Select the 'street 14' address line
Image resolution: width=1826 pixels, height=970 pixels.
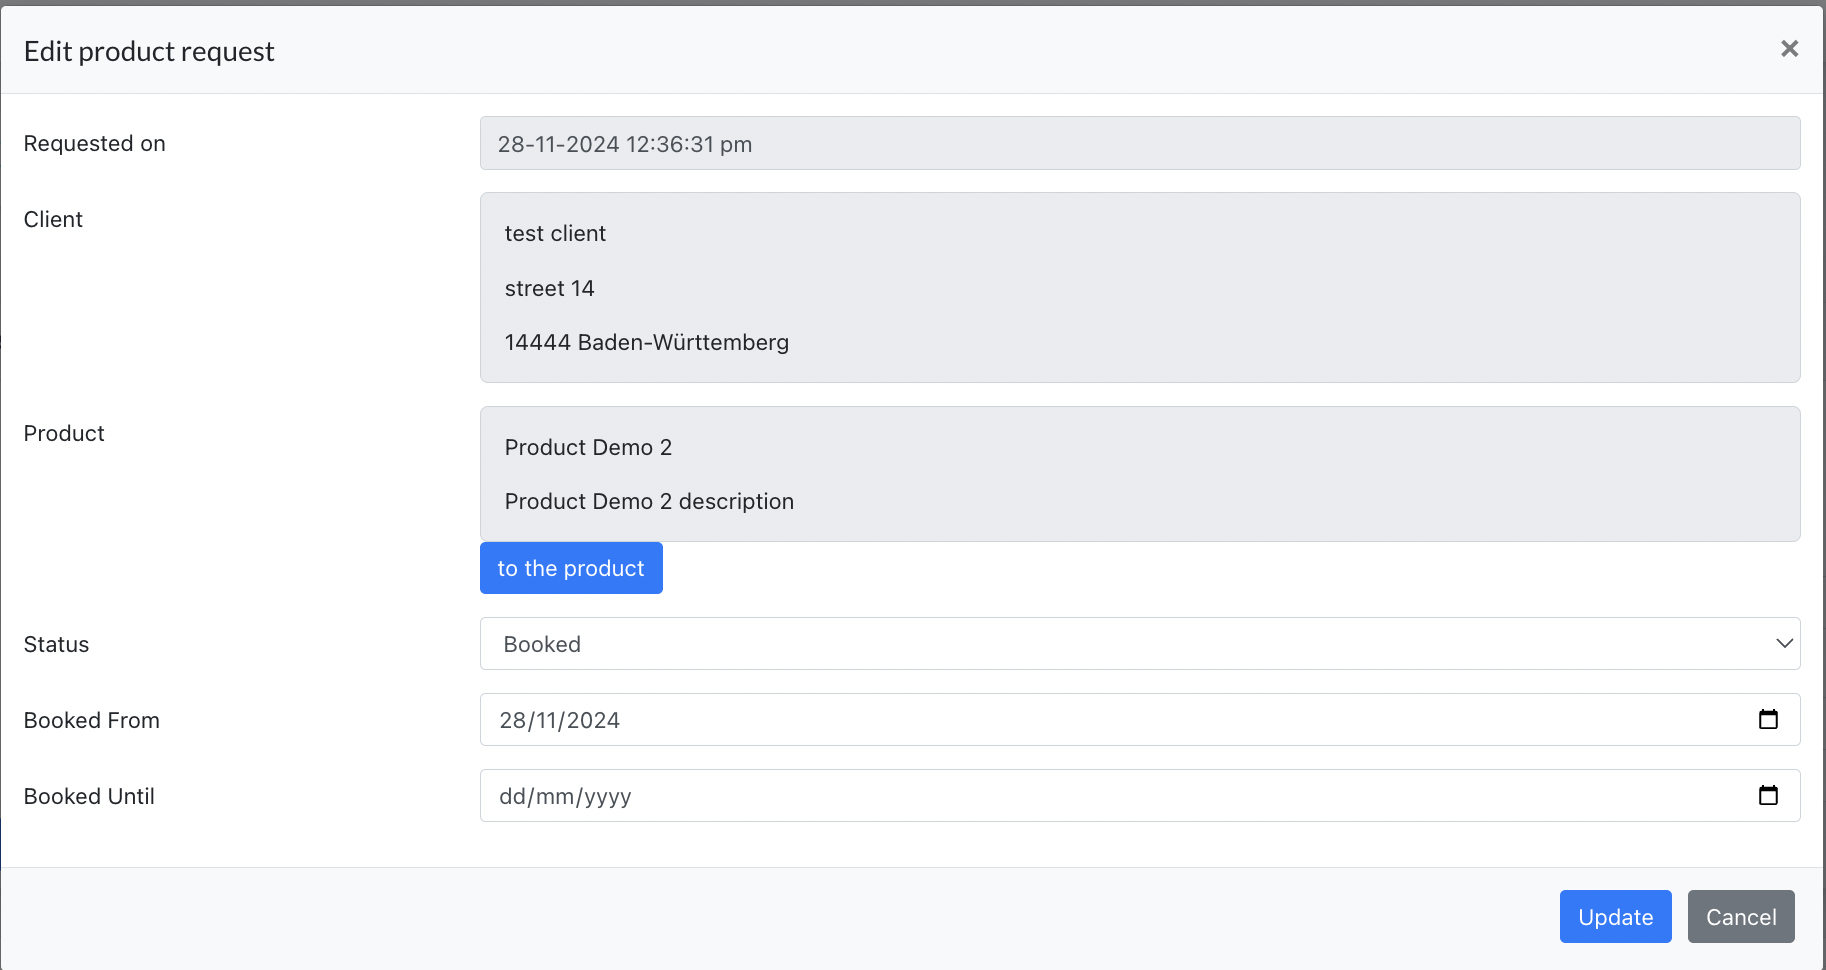tap(549, 288)
